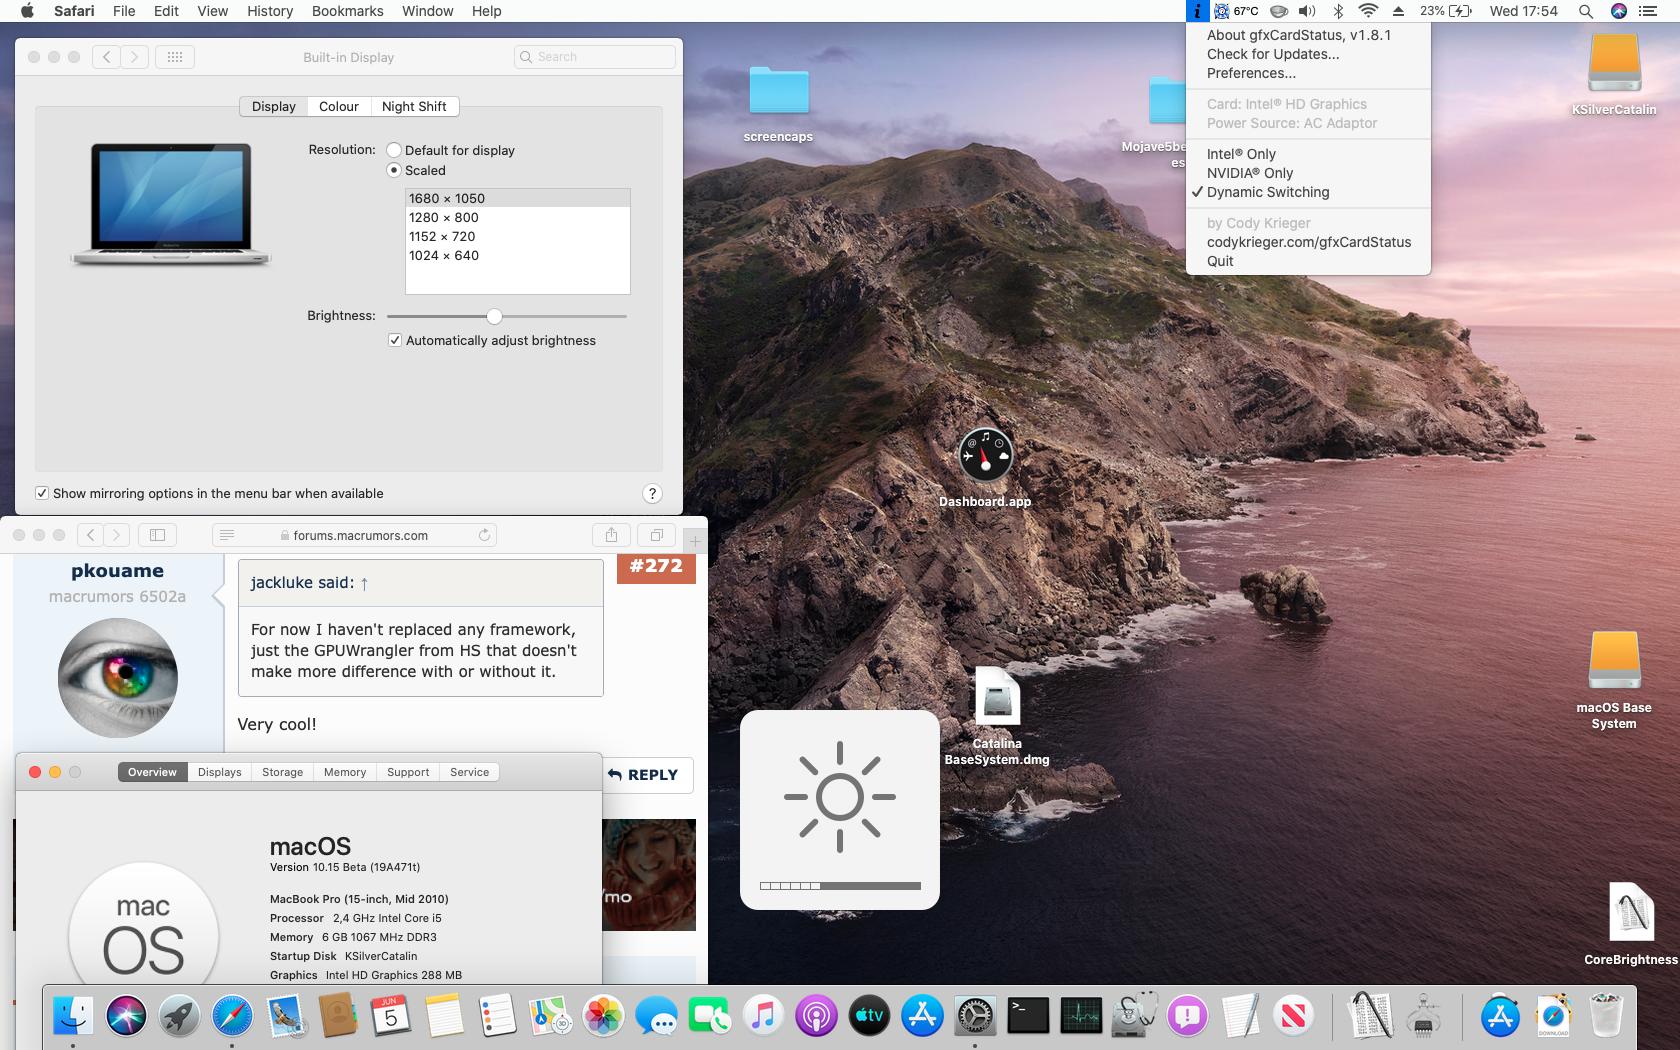Toggle Automatically adjust brightness checkbox
Viewport: 1680px width, 1050px height.
(395, 340)
